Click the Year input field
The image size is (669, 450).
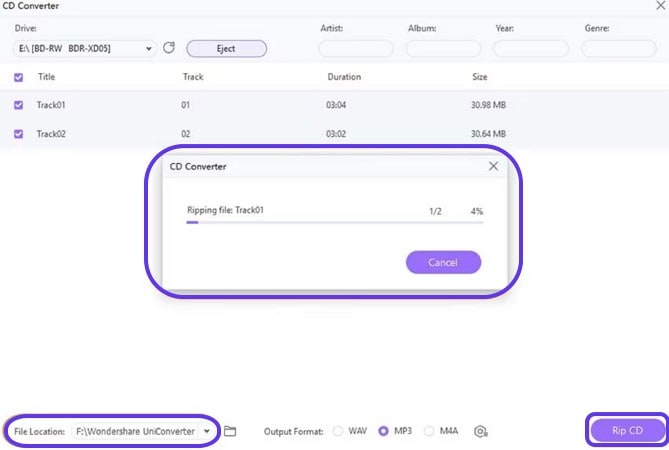531,49
